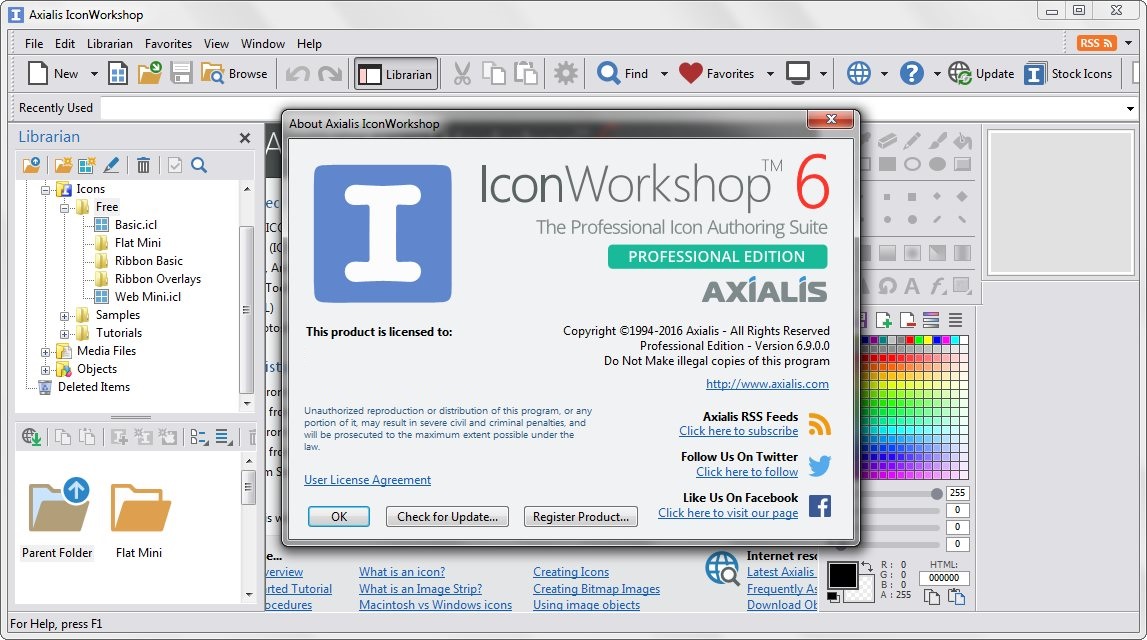Click the Copy icon in main toolbar
The width and height of the screenshot is (1147, 640).
tap(494, 74)
